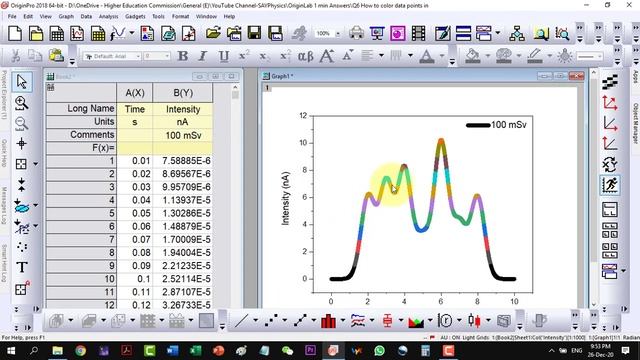Select the B(Y) column header
Viewport: 640px width, 360px height.
click(x=183, y=93)
